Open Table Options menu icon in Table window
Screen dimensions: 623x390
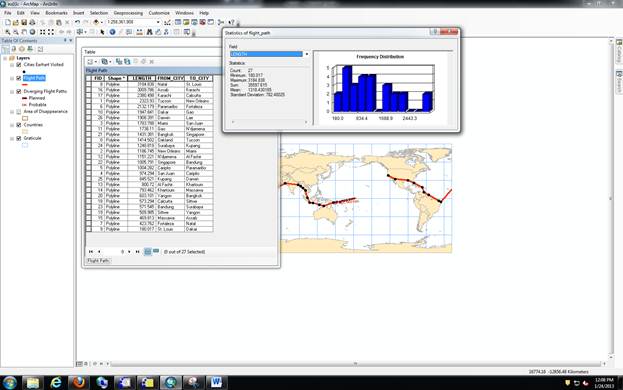[91, 62]
